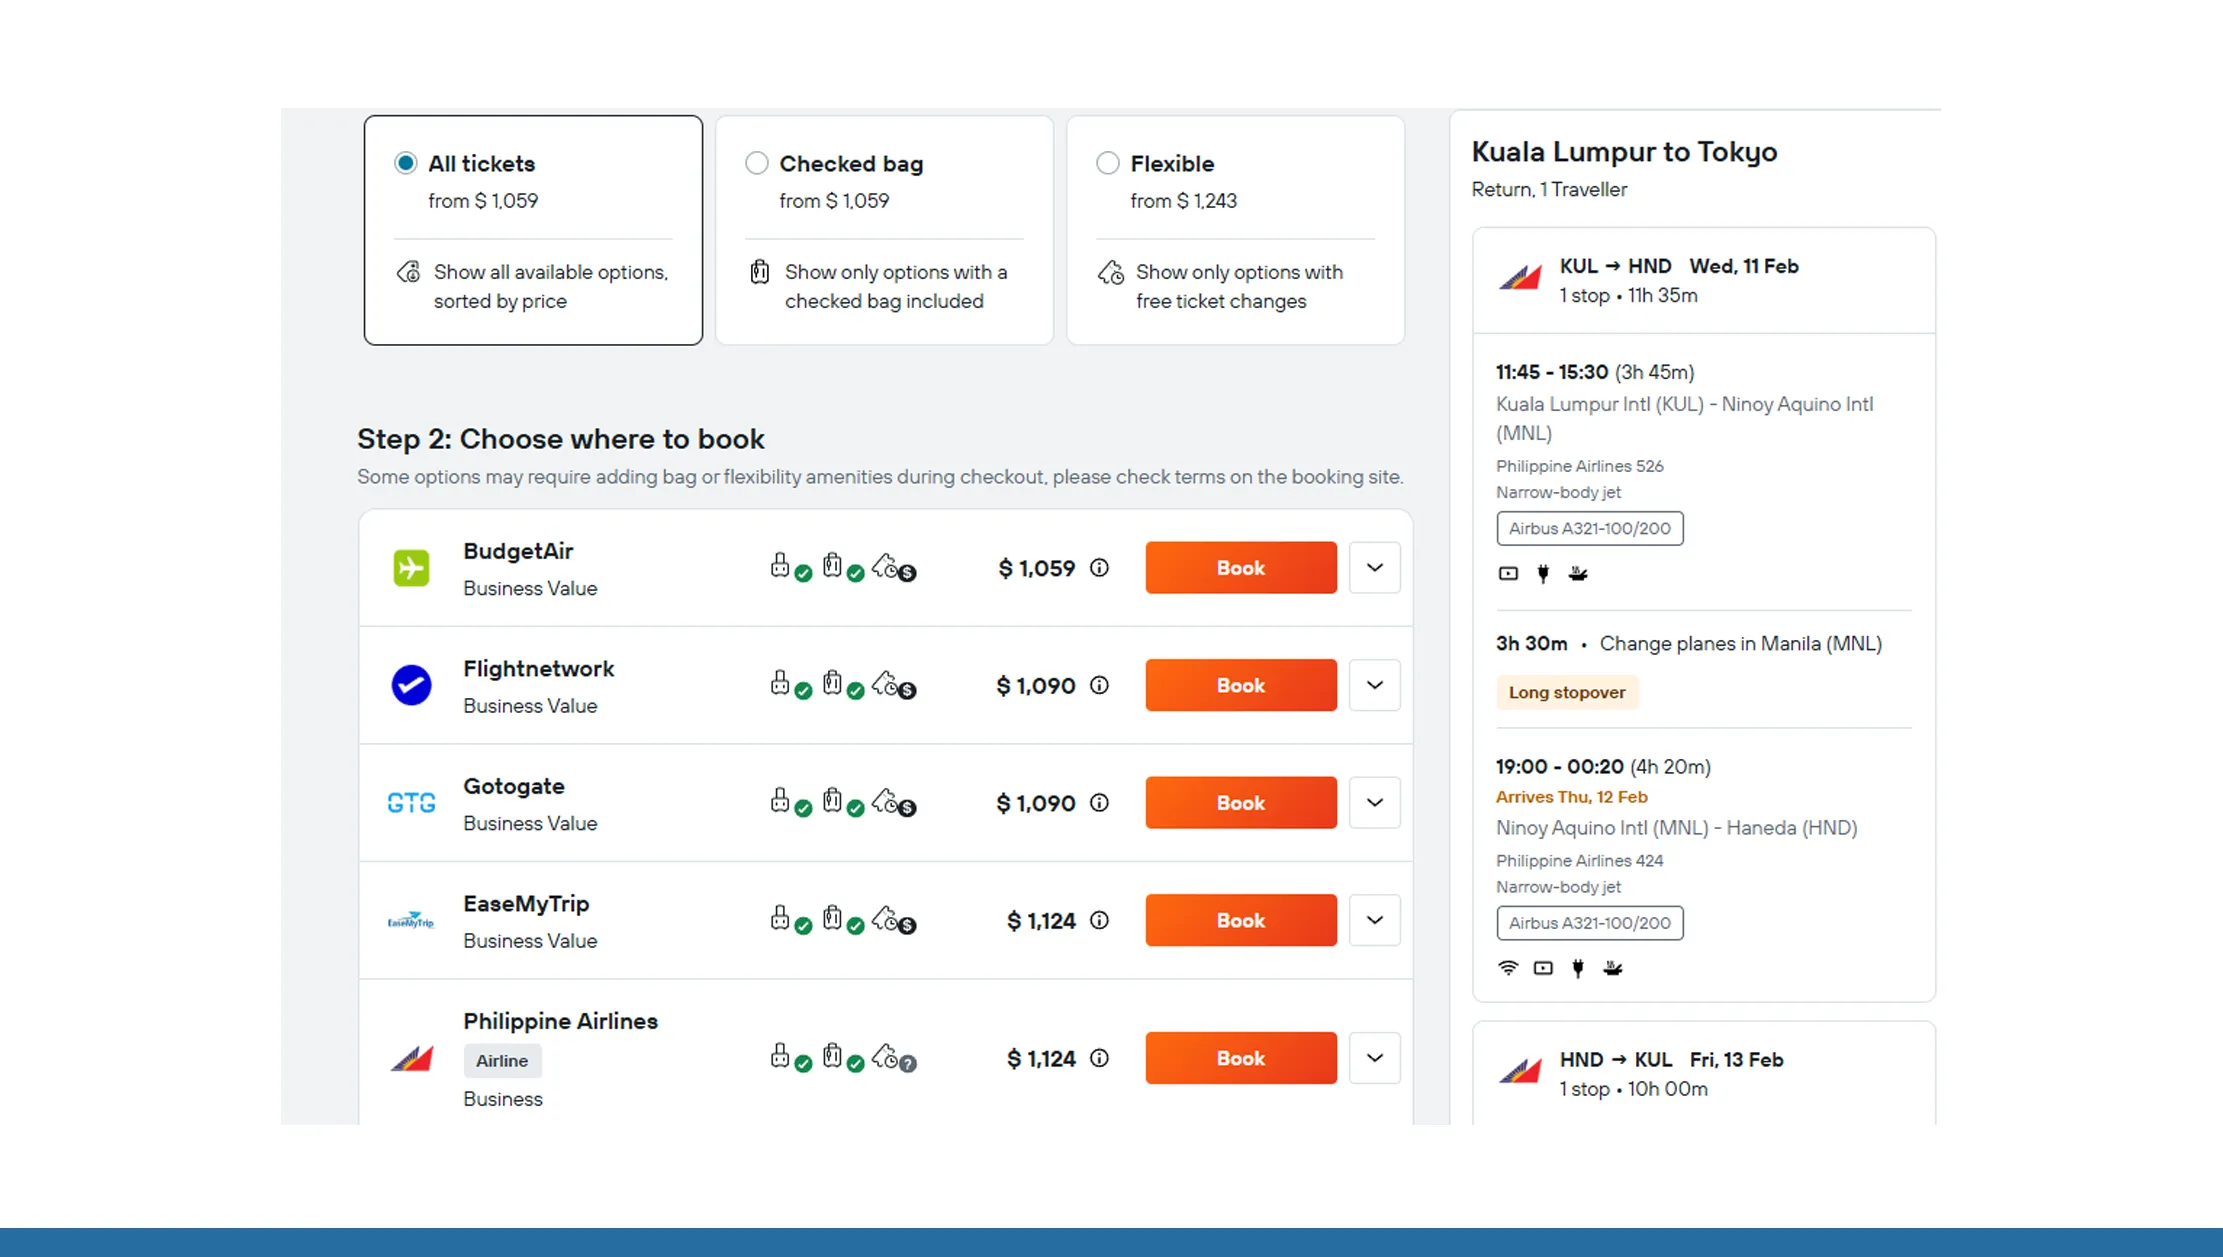Select the Flexible ticket option
The image size is (2223, 1257).
pyautogui.click(x=1107, y=162)
